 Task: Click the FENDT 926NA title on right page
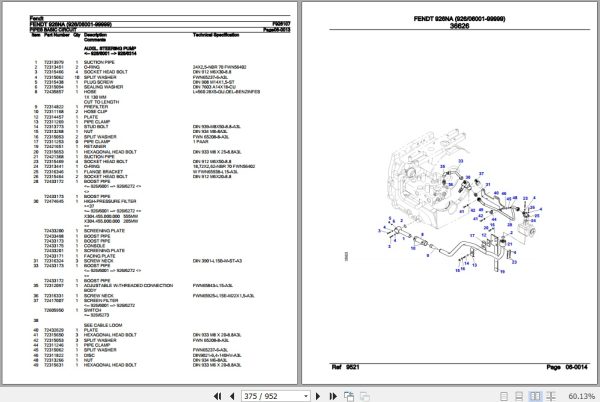click(459, 19)
